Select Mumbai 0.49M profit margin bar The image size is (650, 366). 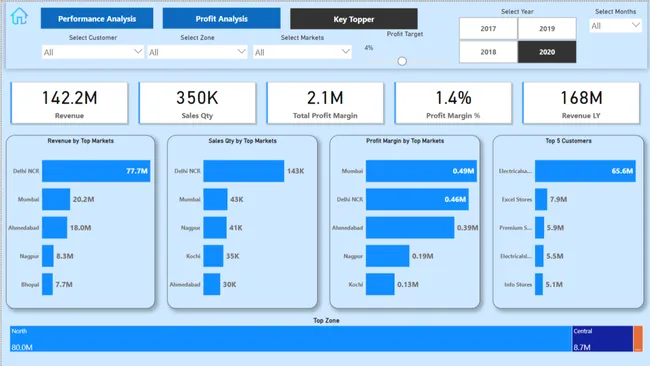click(421, 171)
